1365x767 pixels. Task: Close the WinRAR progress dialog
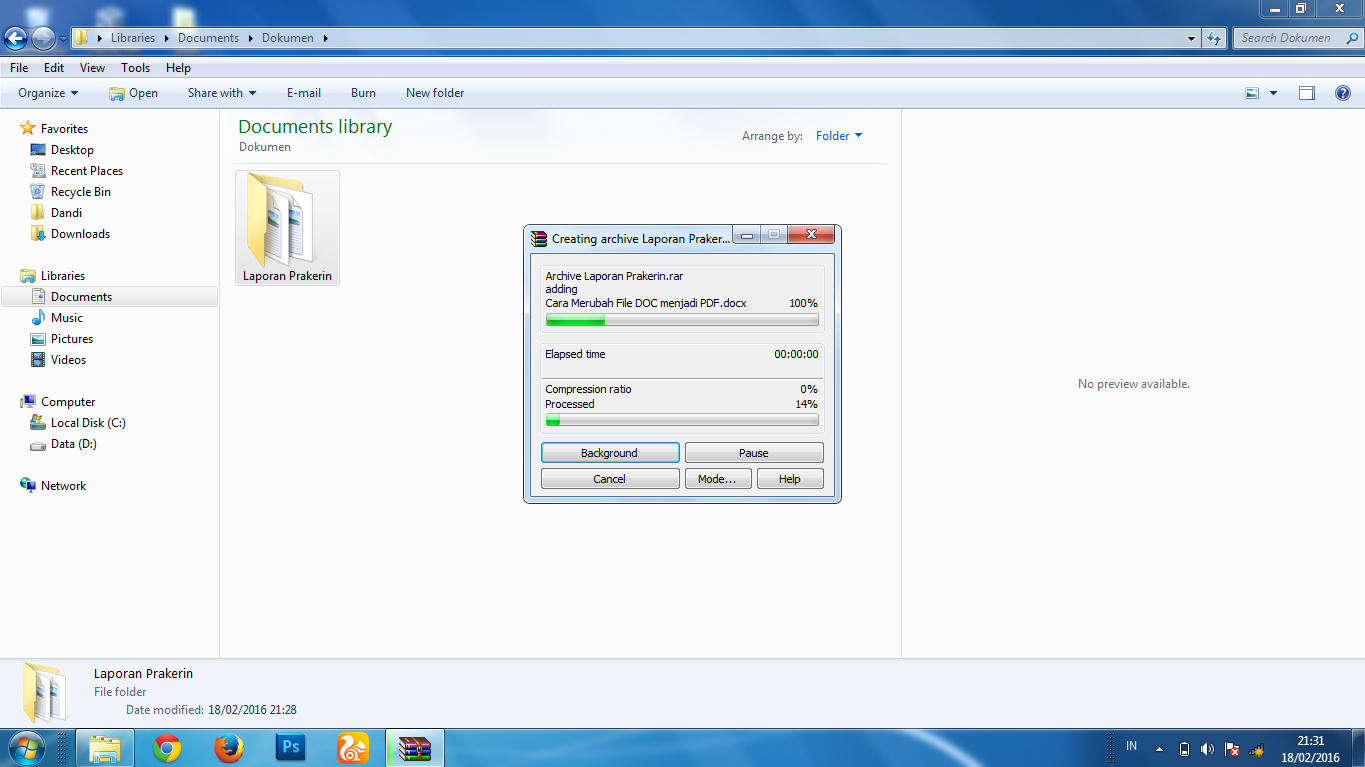[x=811, y=235]
